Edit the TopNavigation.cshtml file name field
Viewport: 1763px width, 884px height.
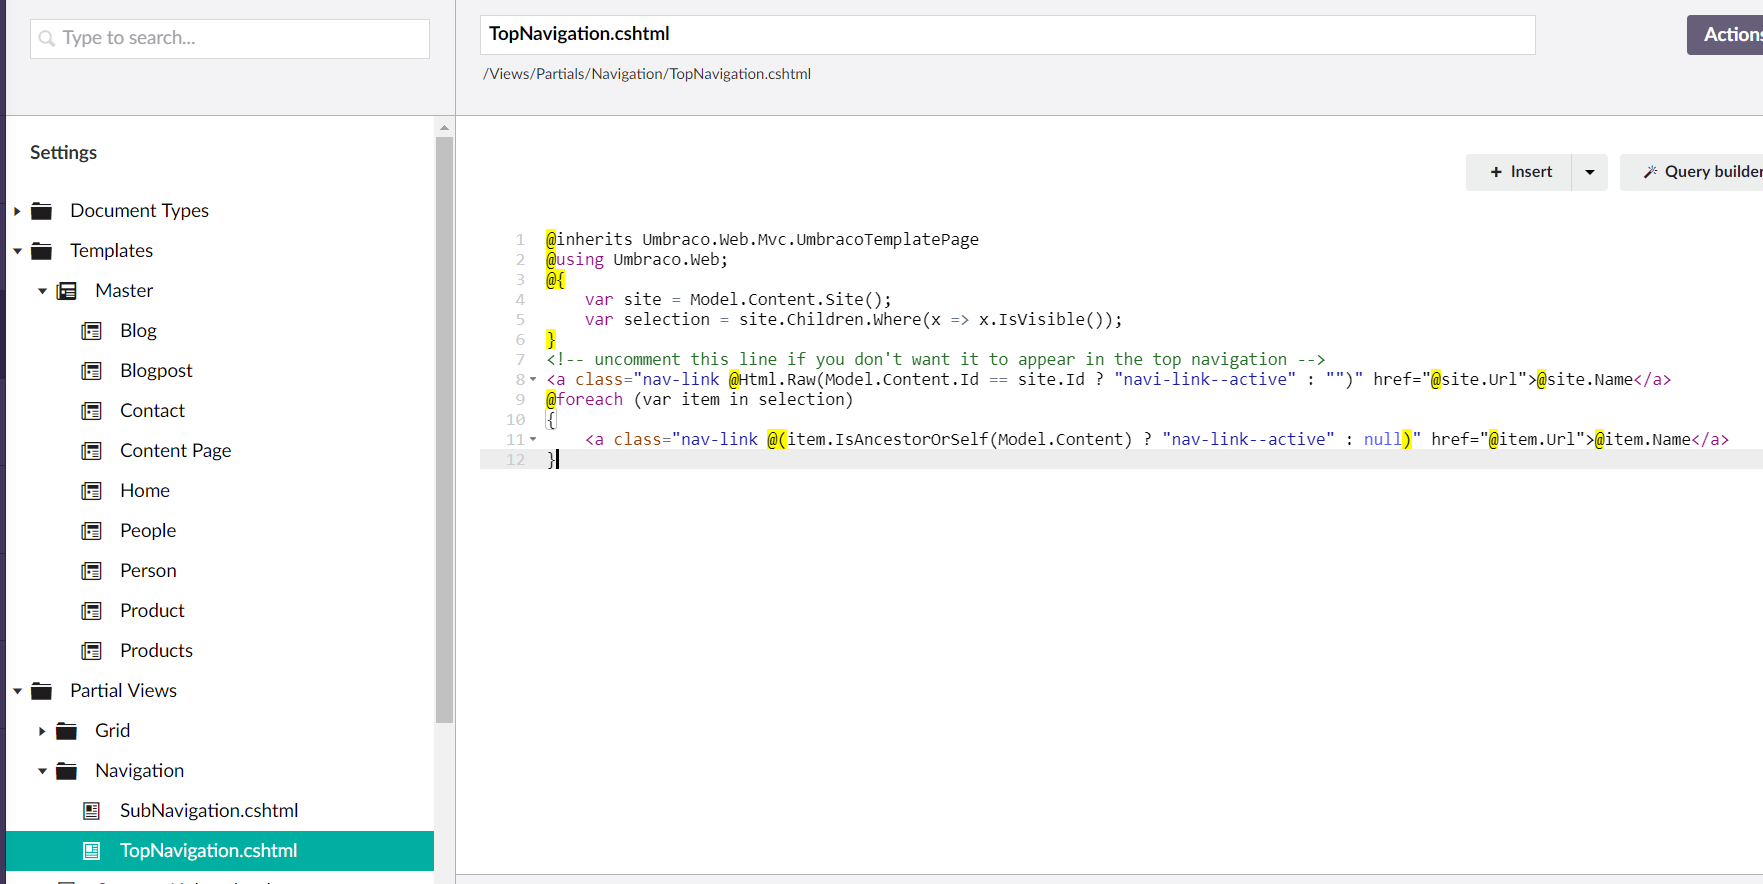(x=1007, y=35)
